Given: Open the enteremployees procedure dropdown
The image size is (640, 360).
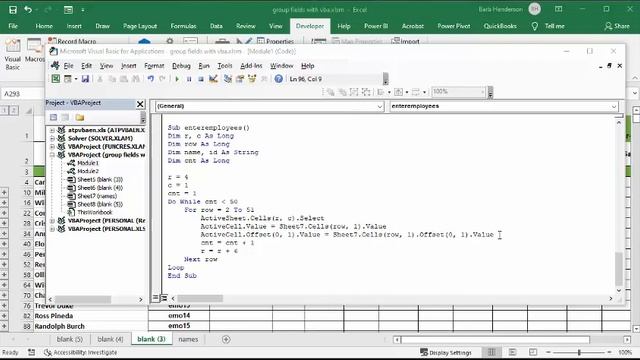Looking at the screenshot, I should 614,106.
